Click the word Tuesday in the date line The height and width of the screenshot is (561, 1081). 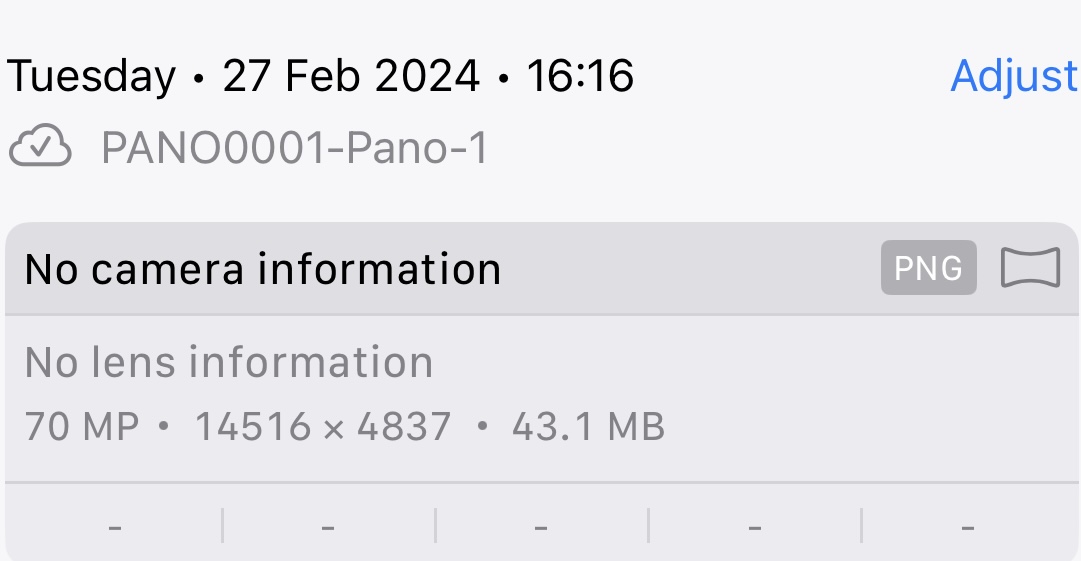point(92,76)
